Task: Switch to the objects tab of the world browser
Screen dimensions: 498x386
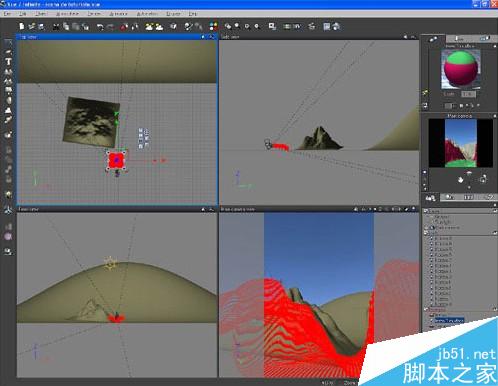Action: (430, 198)
